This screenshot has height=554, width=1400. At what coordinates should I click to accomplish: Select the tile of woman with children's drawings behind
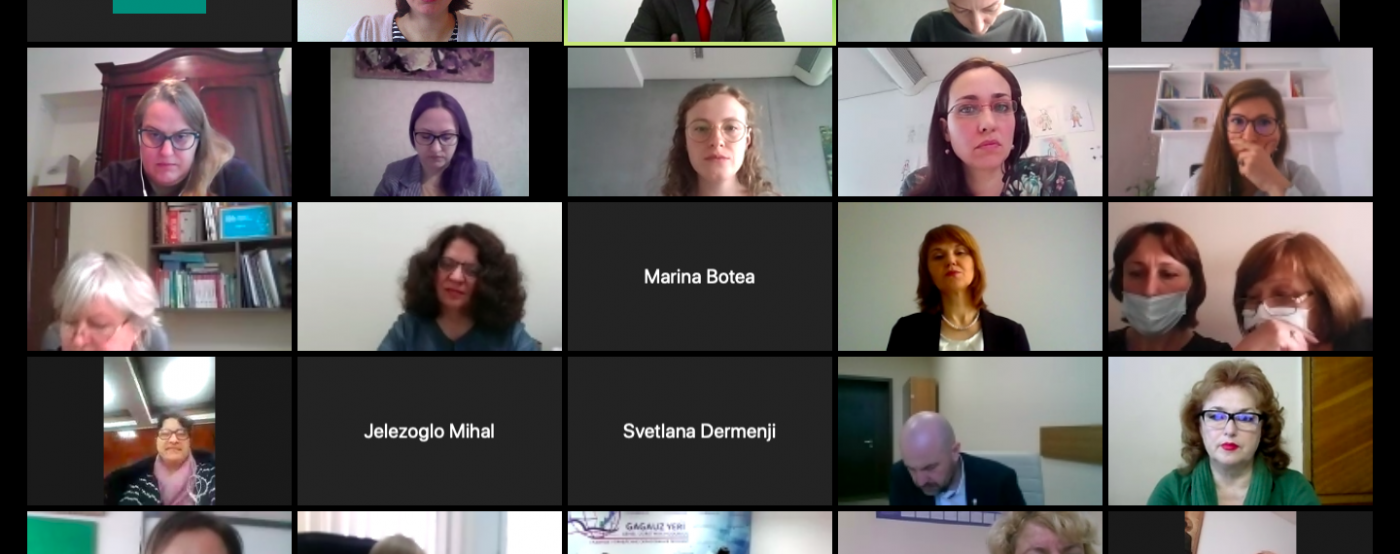pos(970,122)
